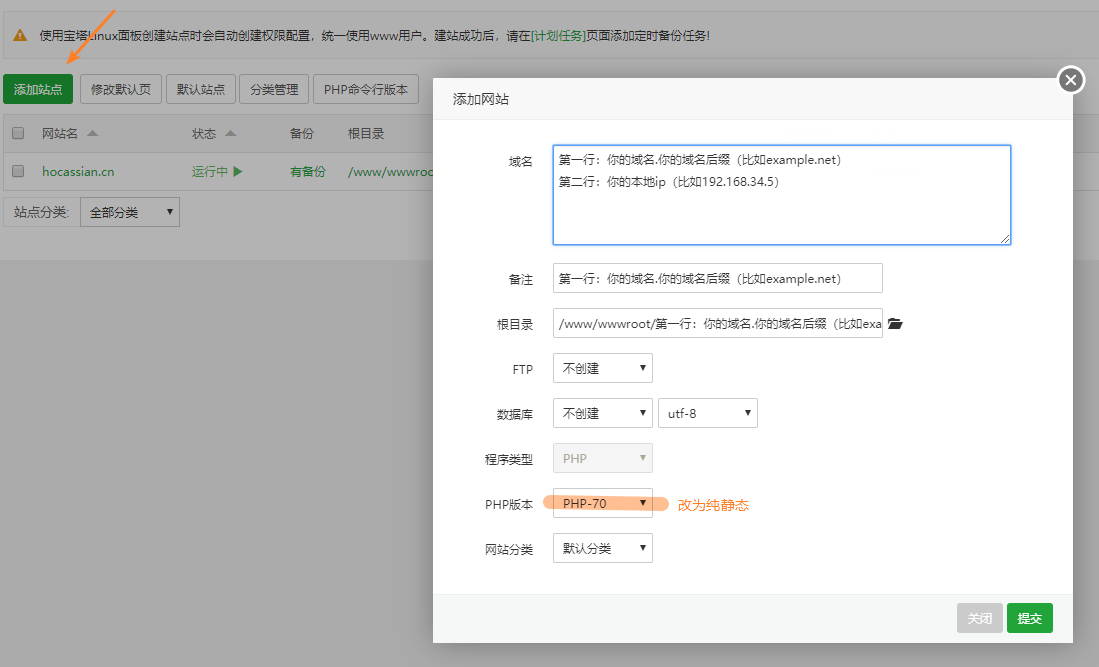Image resolution: width=1099 pixels, height=667 pixels.
Task: Open the folder browser beside 根目录 field
Action: [894, 322]
